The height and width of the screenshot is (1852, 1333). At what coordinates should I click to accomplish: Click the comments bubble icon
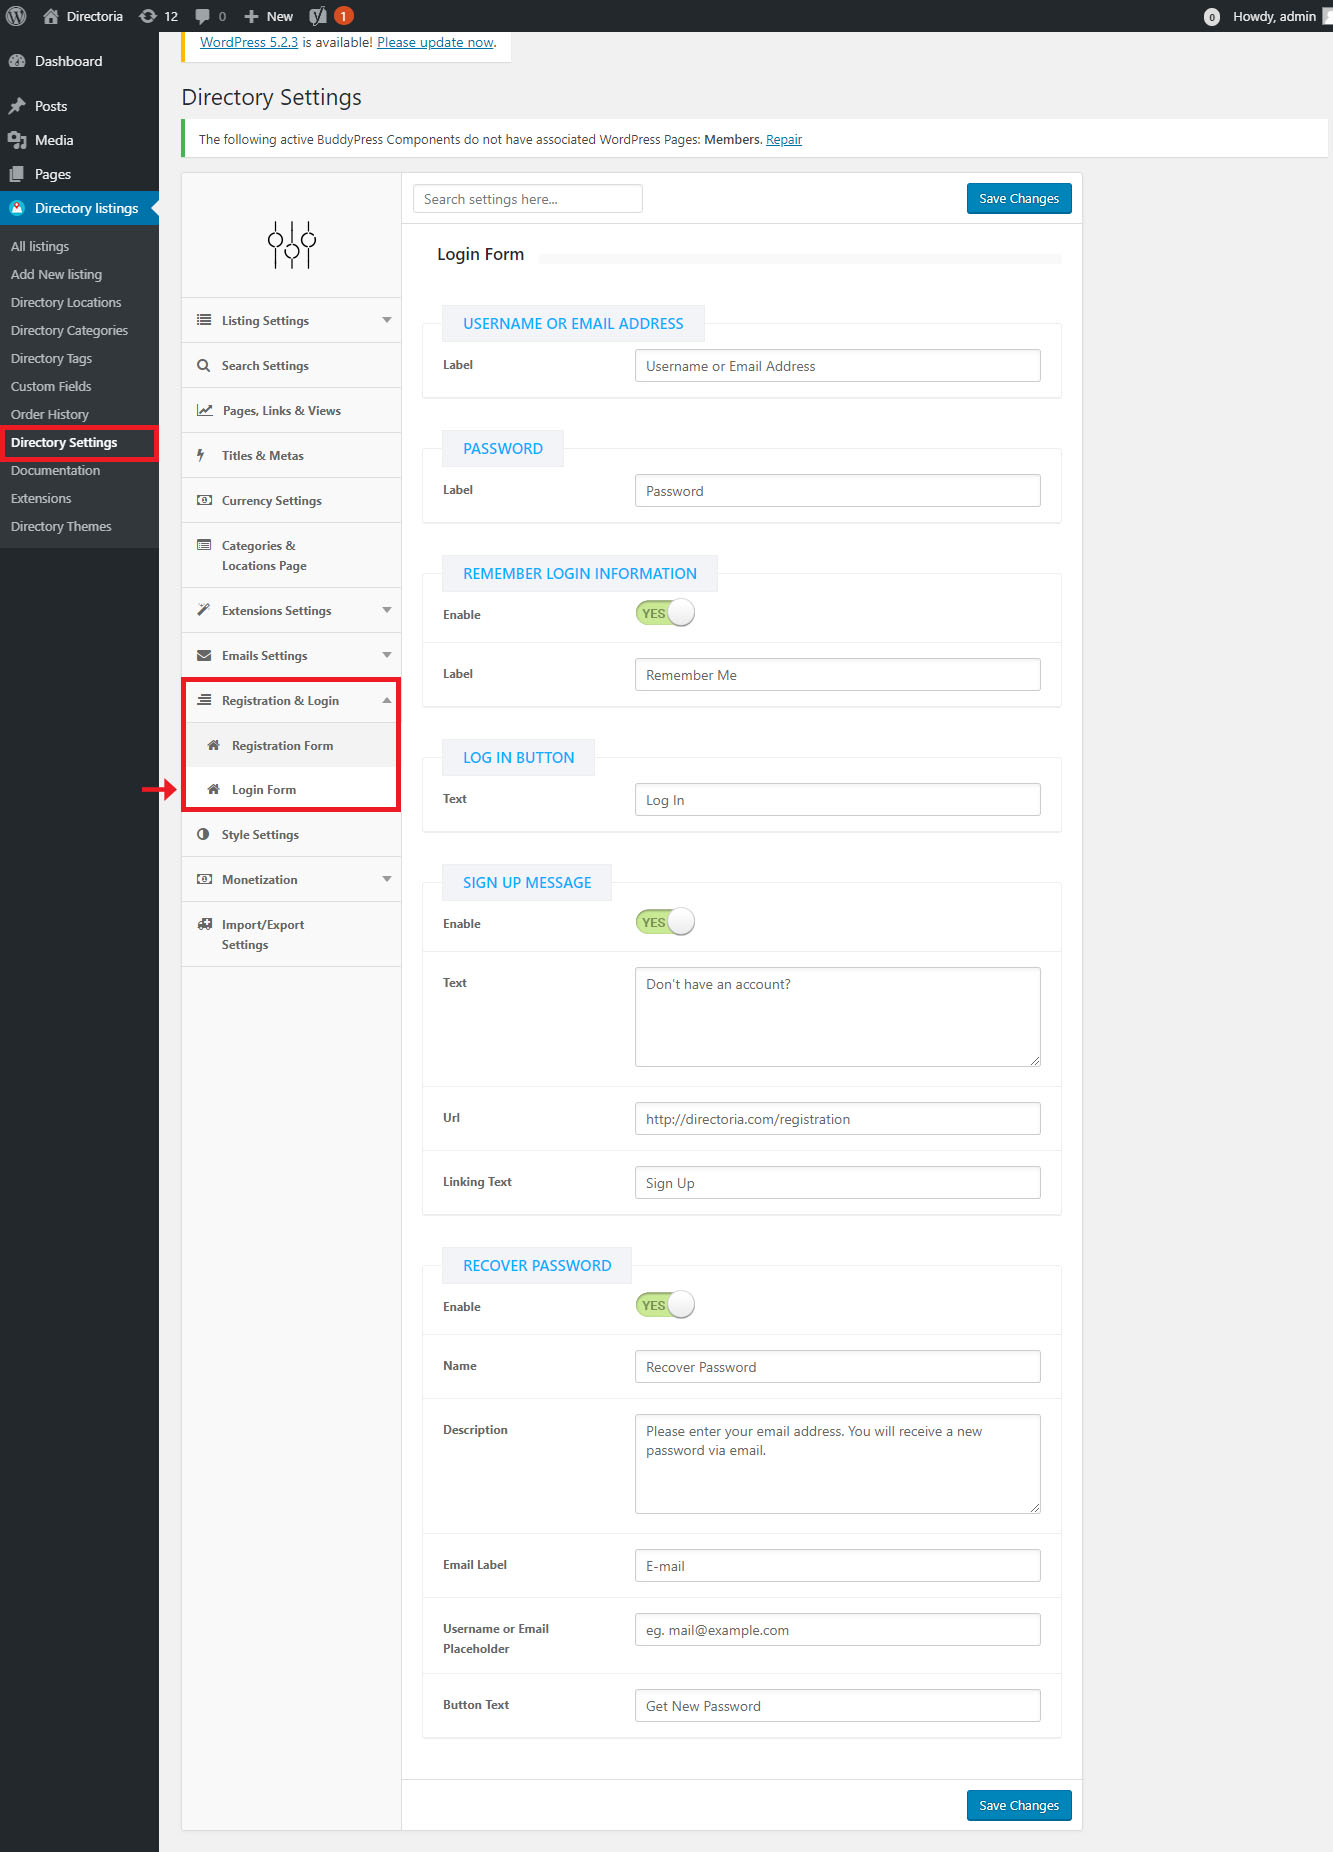coord(203,16)
